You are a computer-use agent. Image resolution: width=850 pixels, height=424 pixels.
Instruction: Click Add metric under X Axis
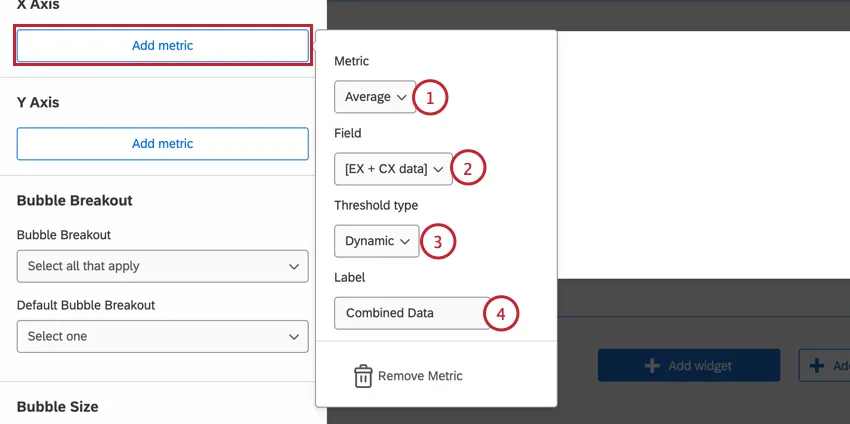point(162,46)
